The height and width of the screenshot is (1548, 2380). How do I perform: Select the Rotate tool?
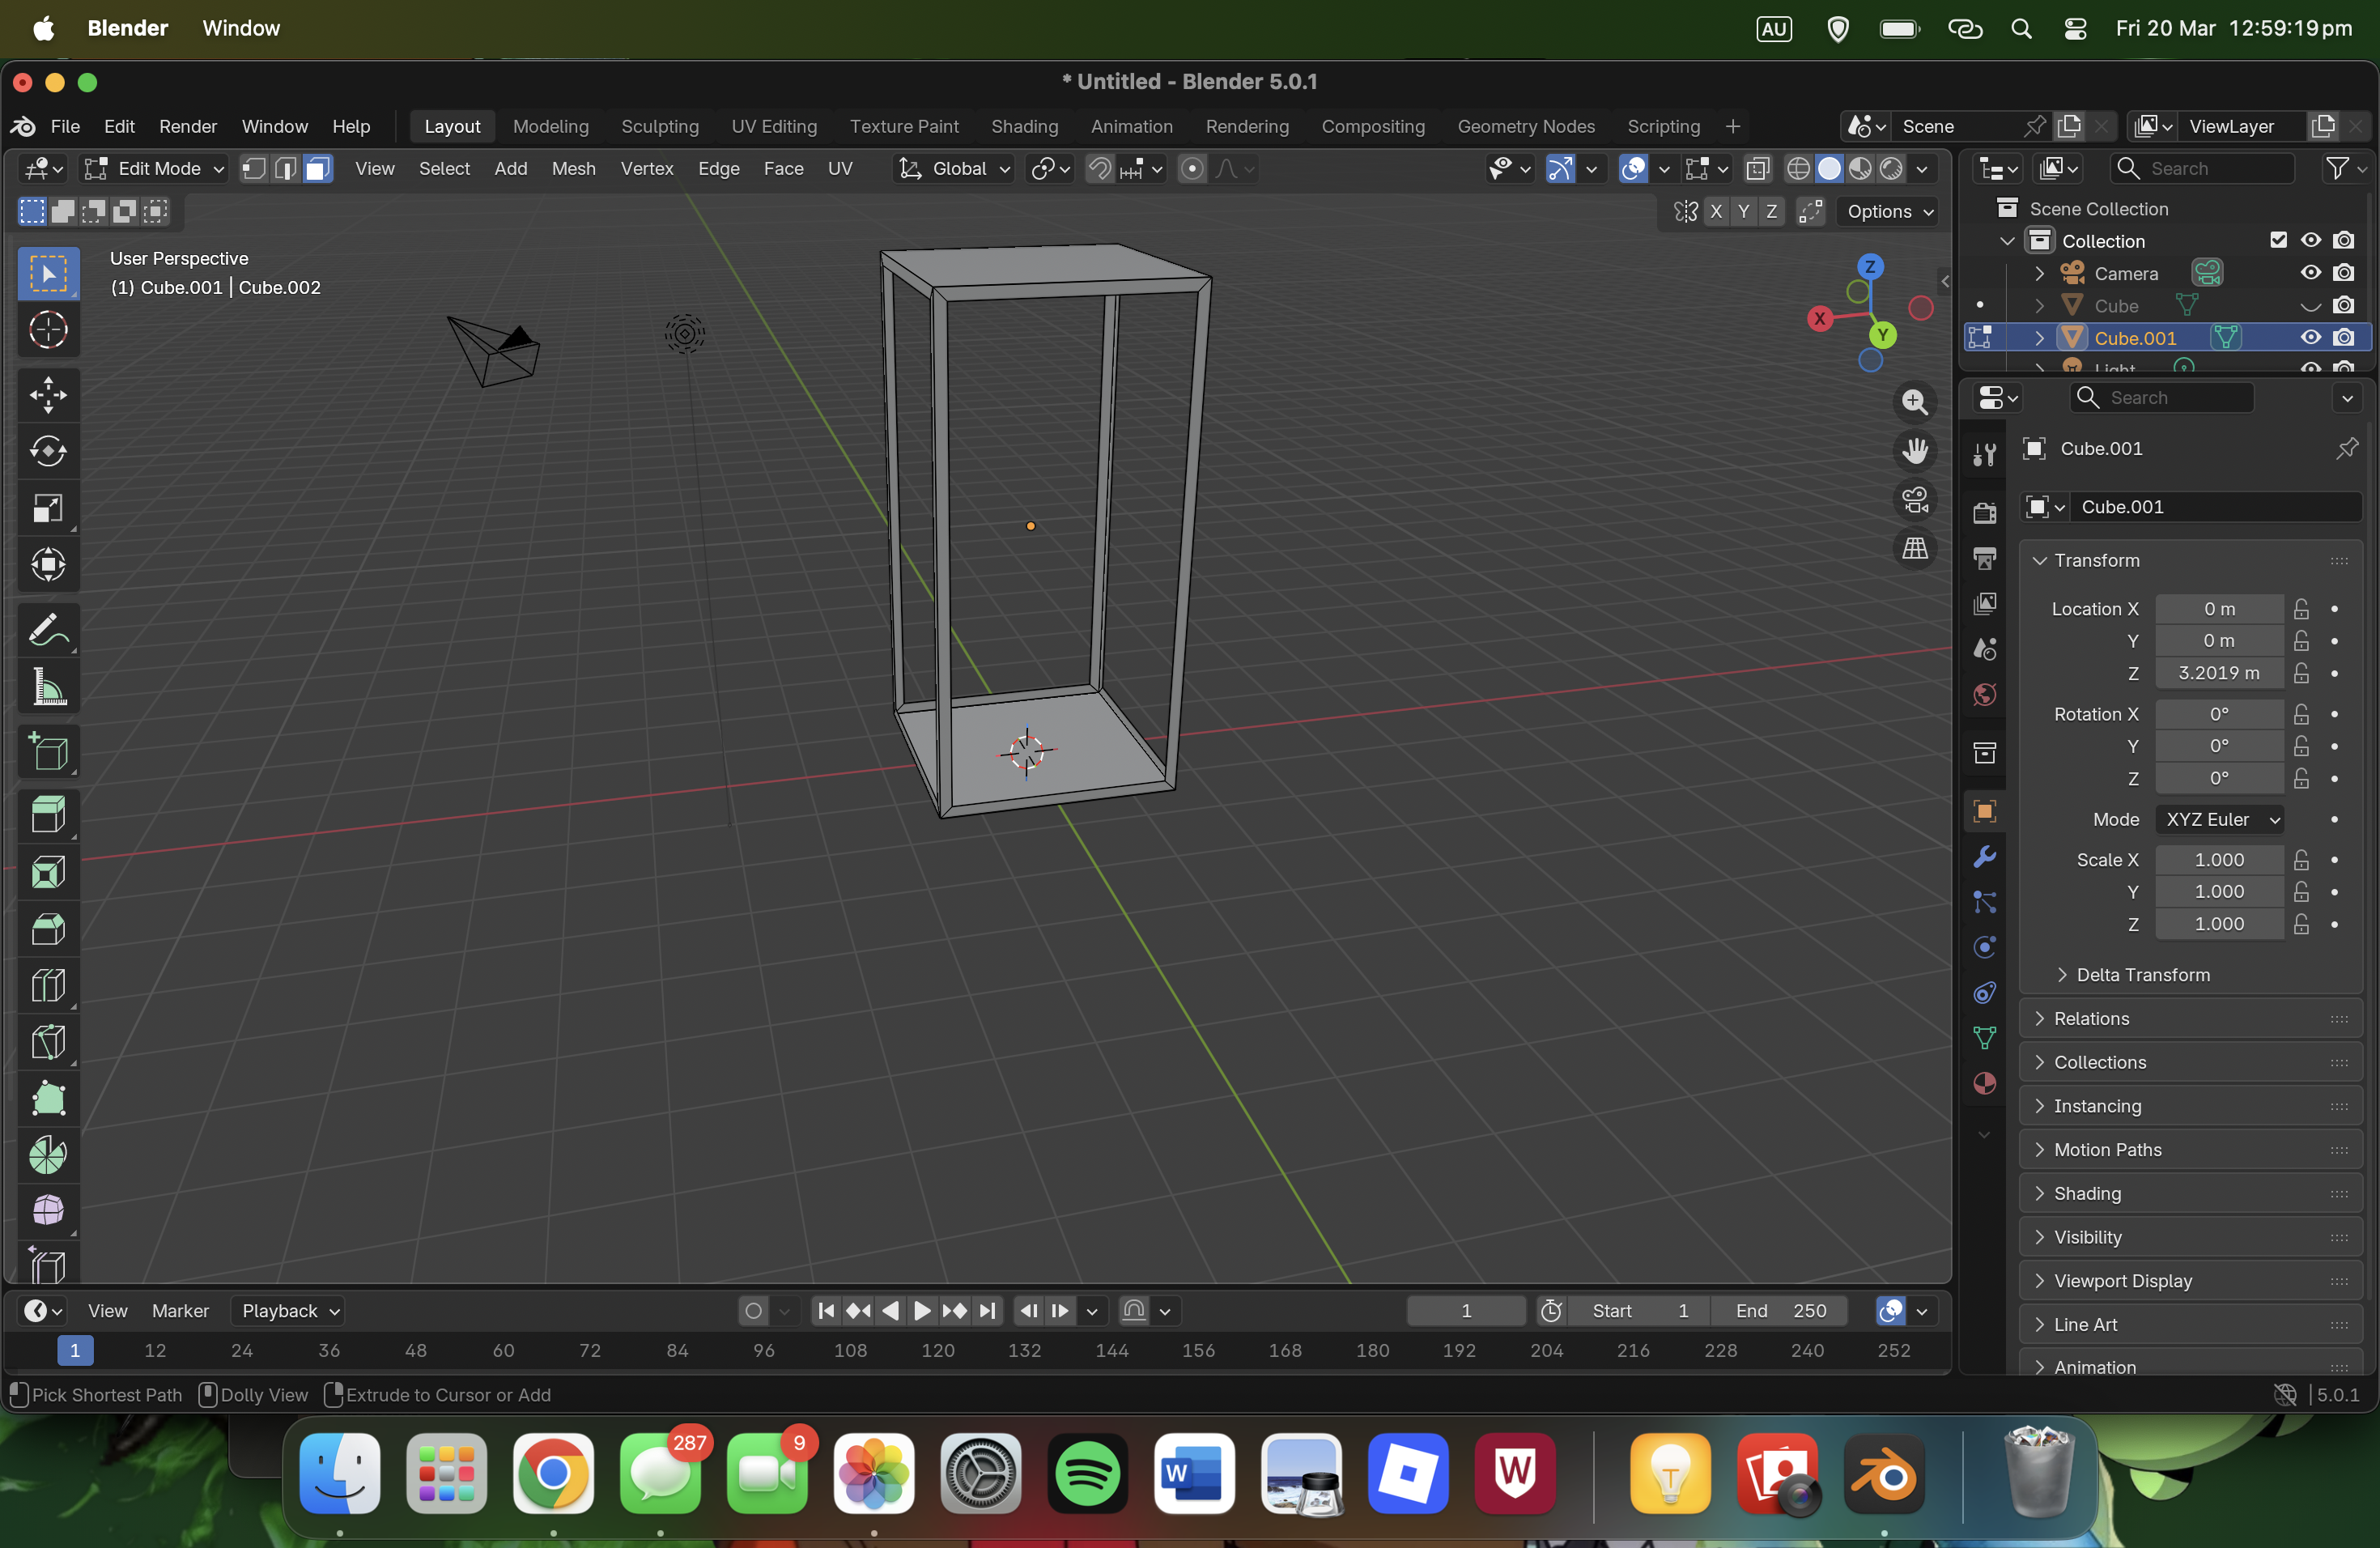(47, 451)
